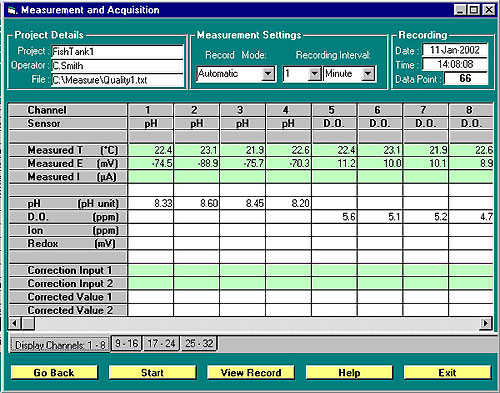Click the -70.3 Measured E cell
Viewport: 500px width, 393px height.
pyautogui.click(x=288, y=163)
